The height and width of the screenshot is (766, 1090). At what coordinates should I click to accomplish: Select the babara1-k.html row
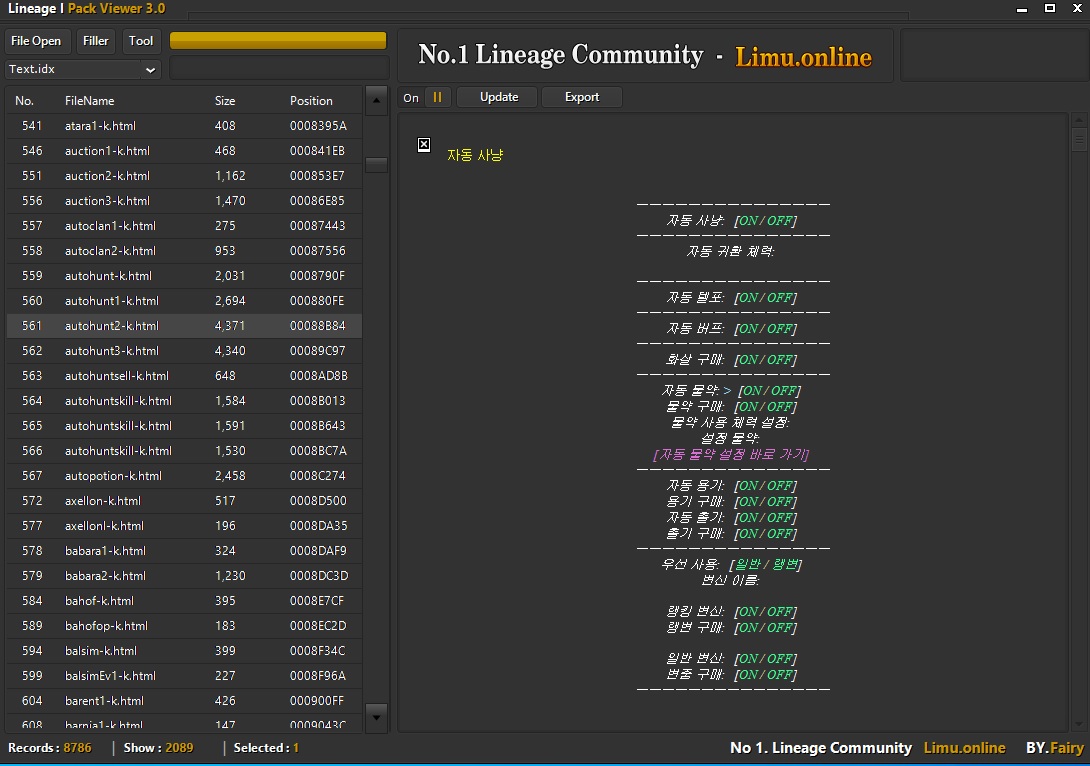click(184, 551)
